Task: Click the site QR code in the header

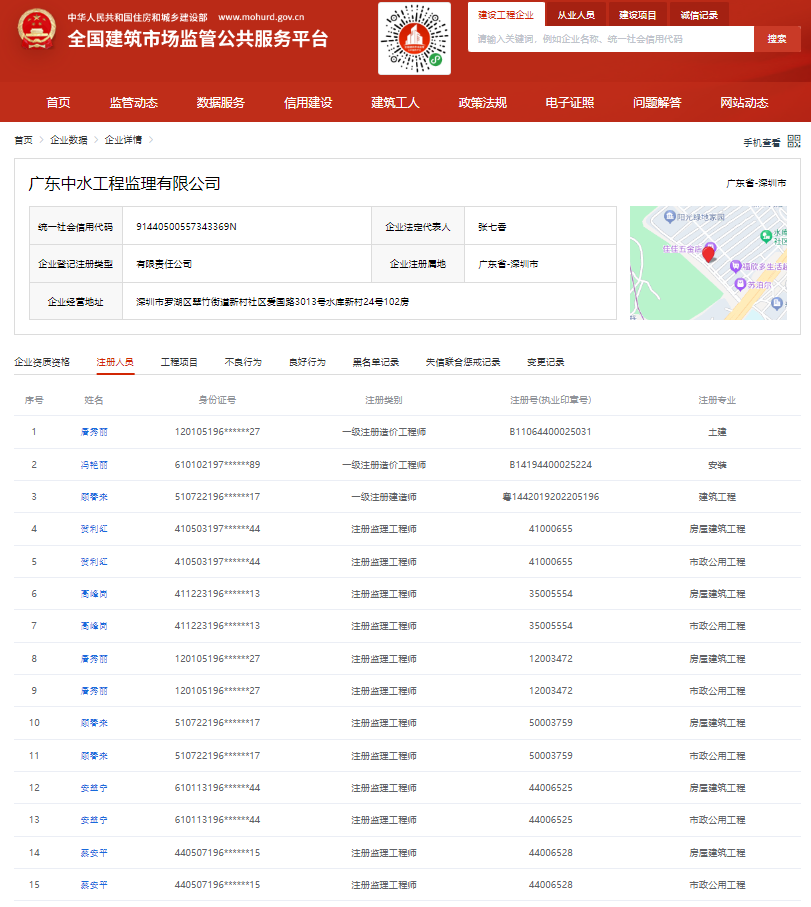Action: tap(412, 41)
